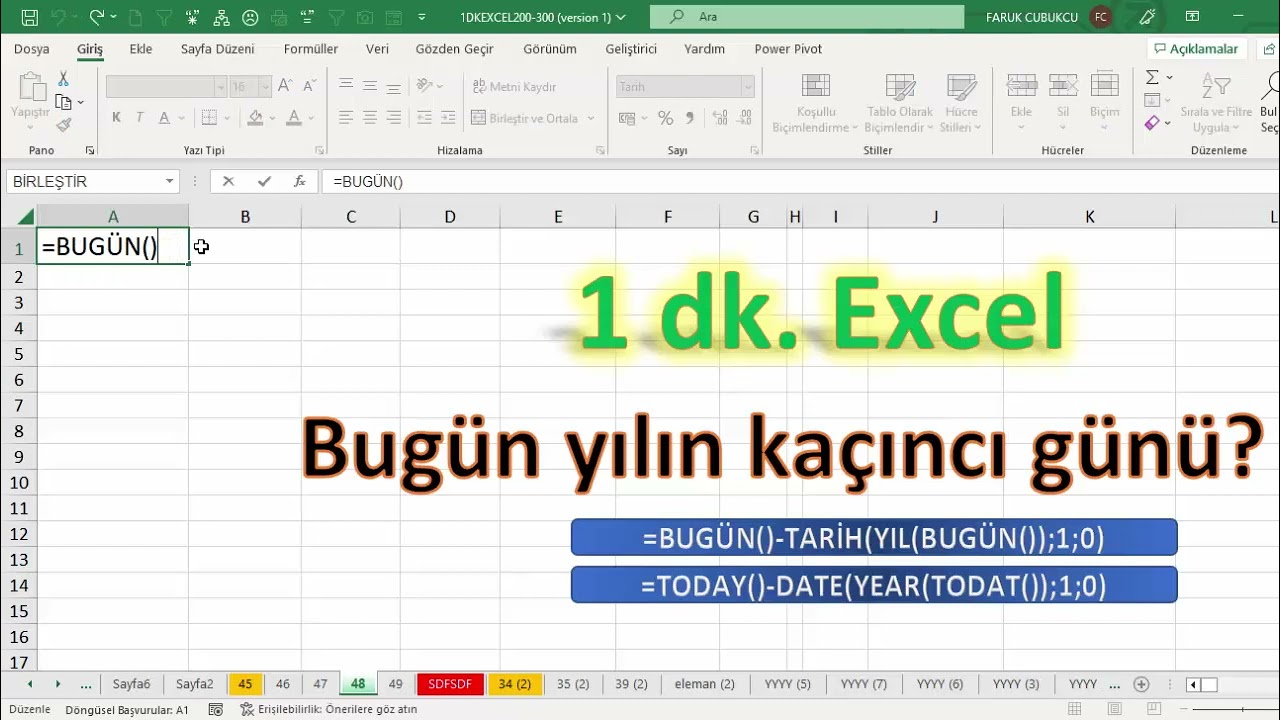The image size is (1280, 720).
Task: Expand the font color dropdown arrow
Action: (311, 118)
